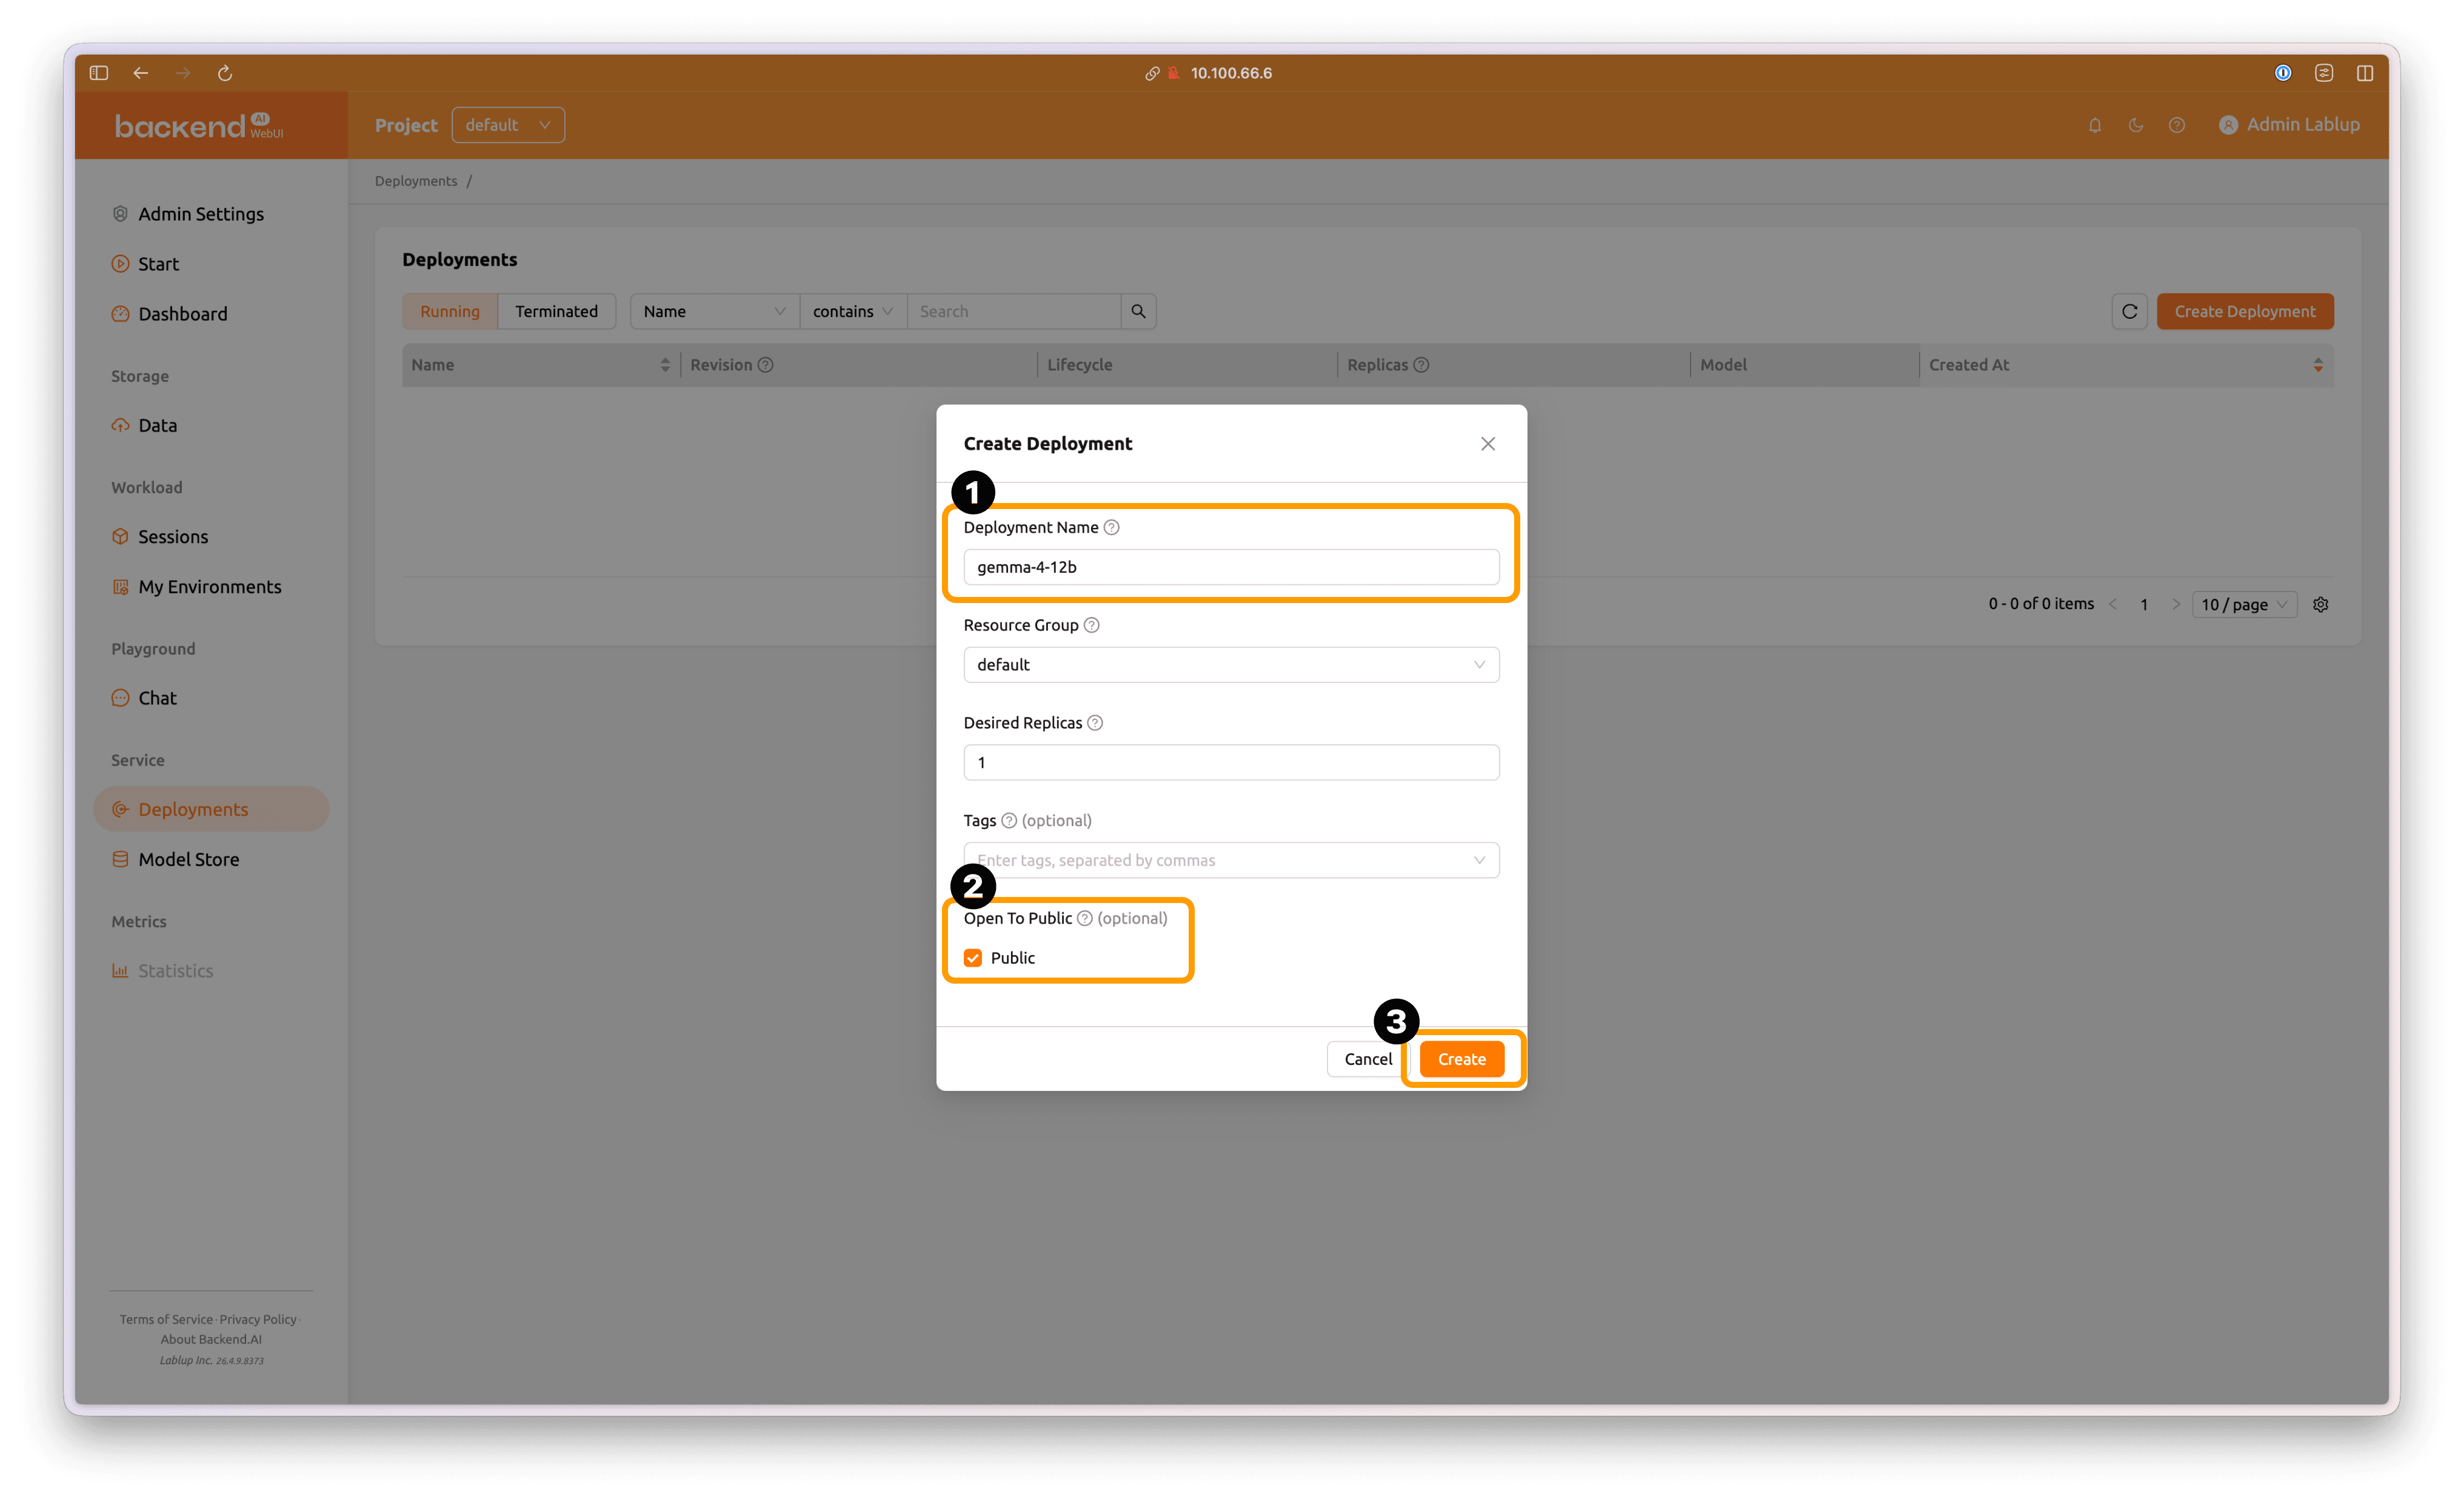Select page 1 in pagination
Image resolution: width=2464 pixels, height=1500 pixels.
click(x=2144, y=604)
